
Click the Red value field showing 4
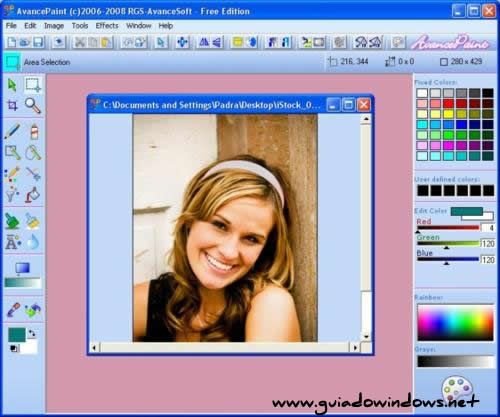[488, 228]
